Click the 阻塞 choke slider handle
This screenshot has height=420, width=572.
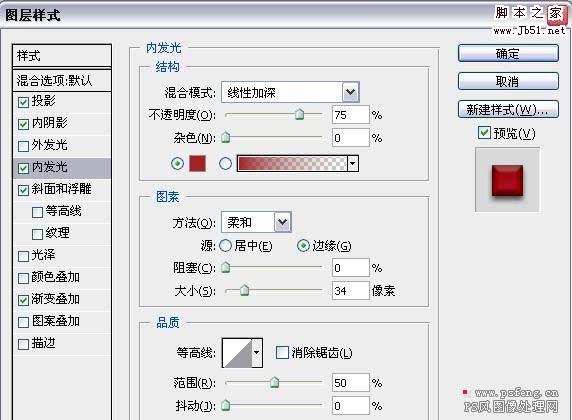tap(226, 267)
